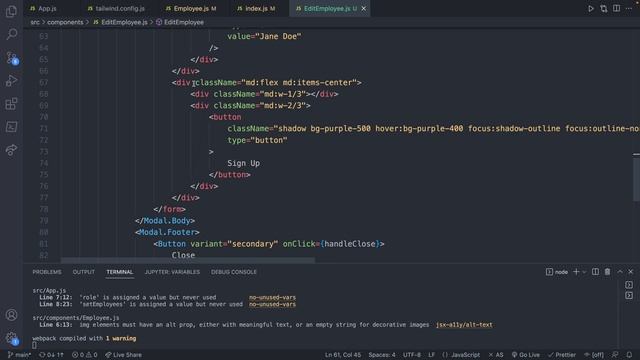The image size is (640, 360).
Task: Click value="Jane Doe" in the code
Action: [264, 36]
